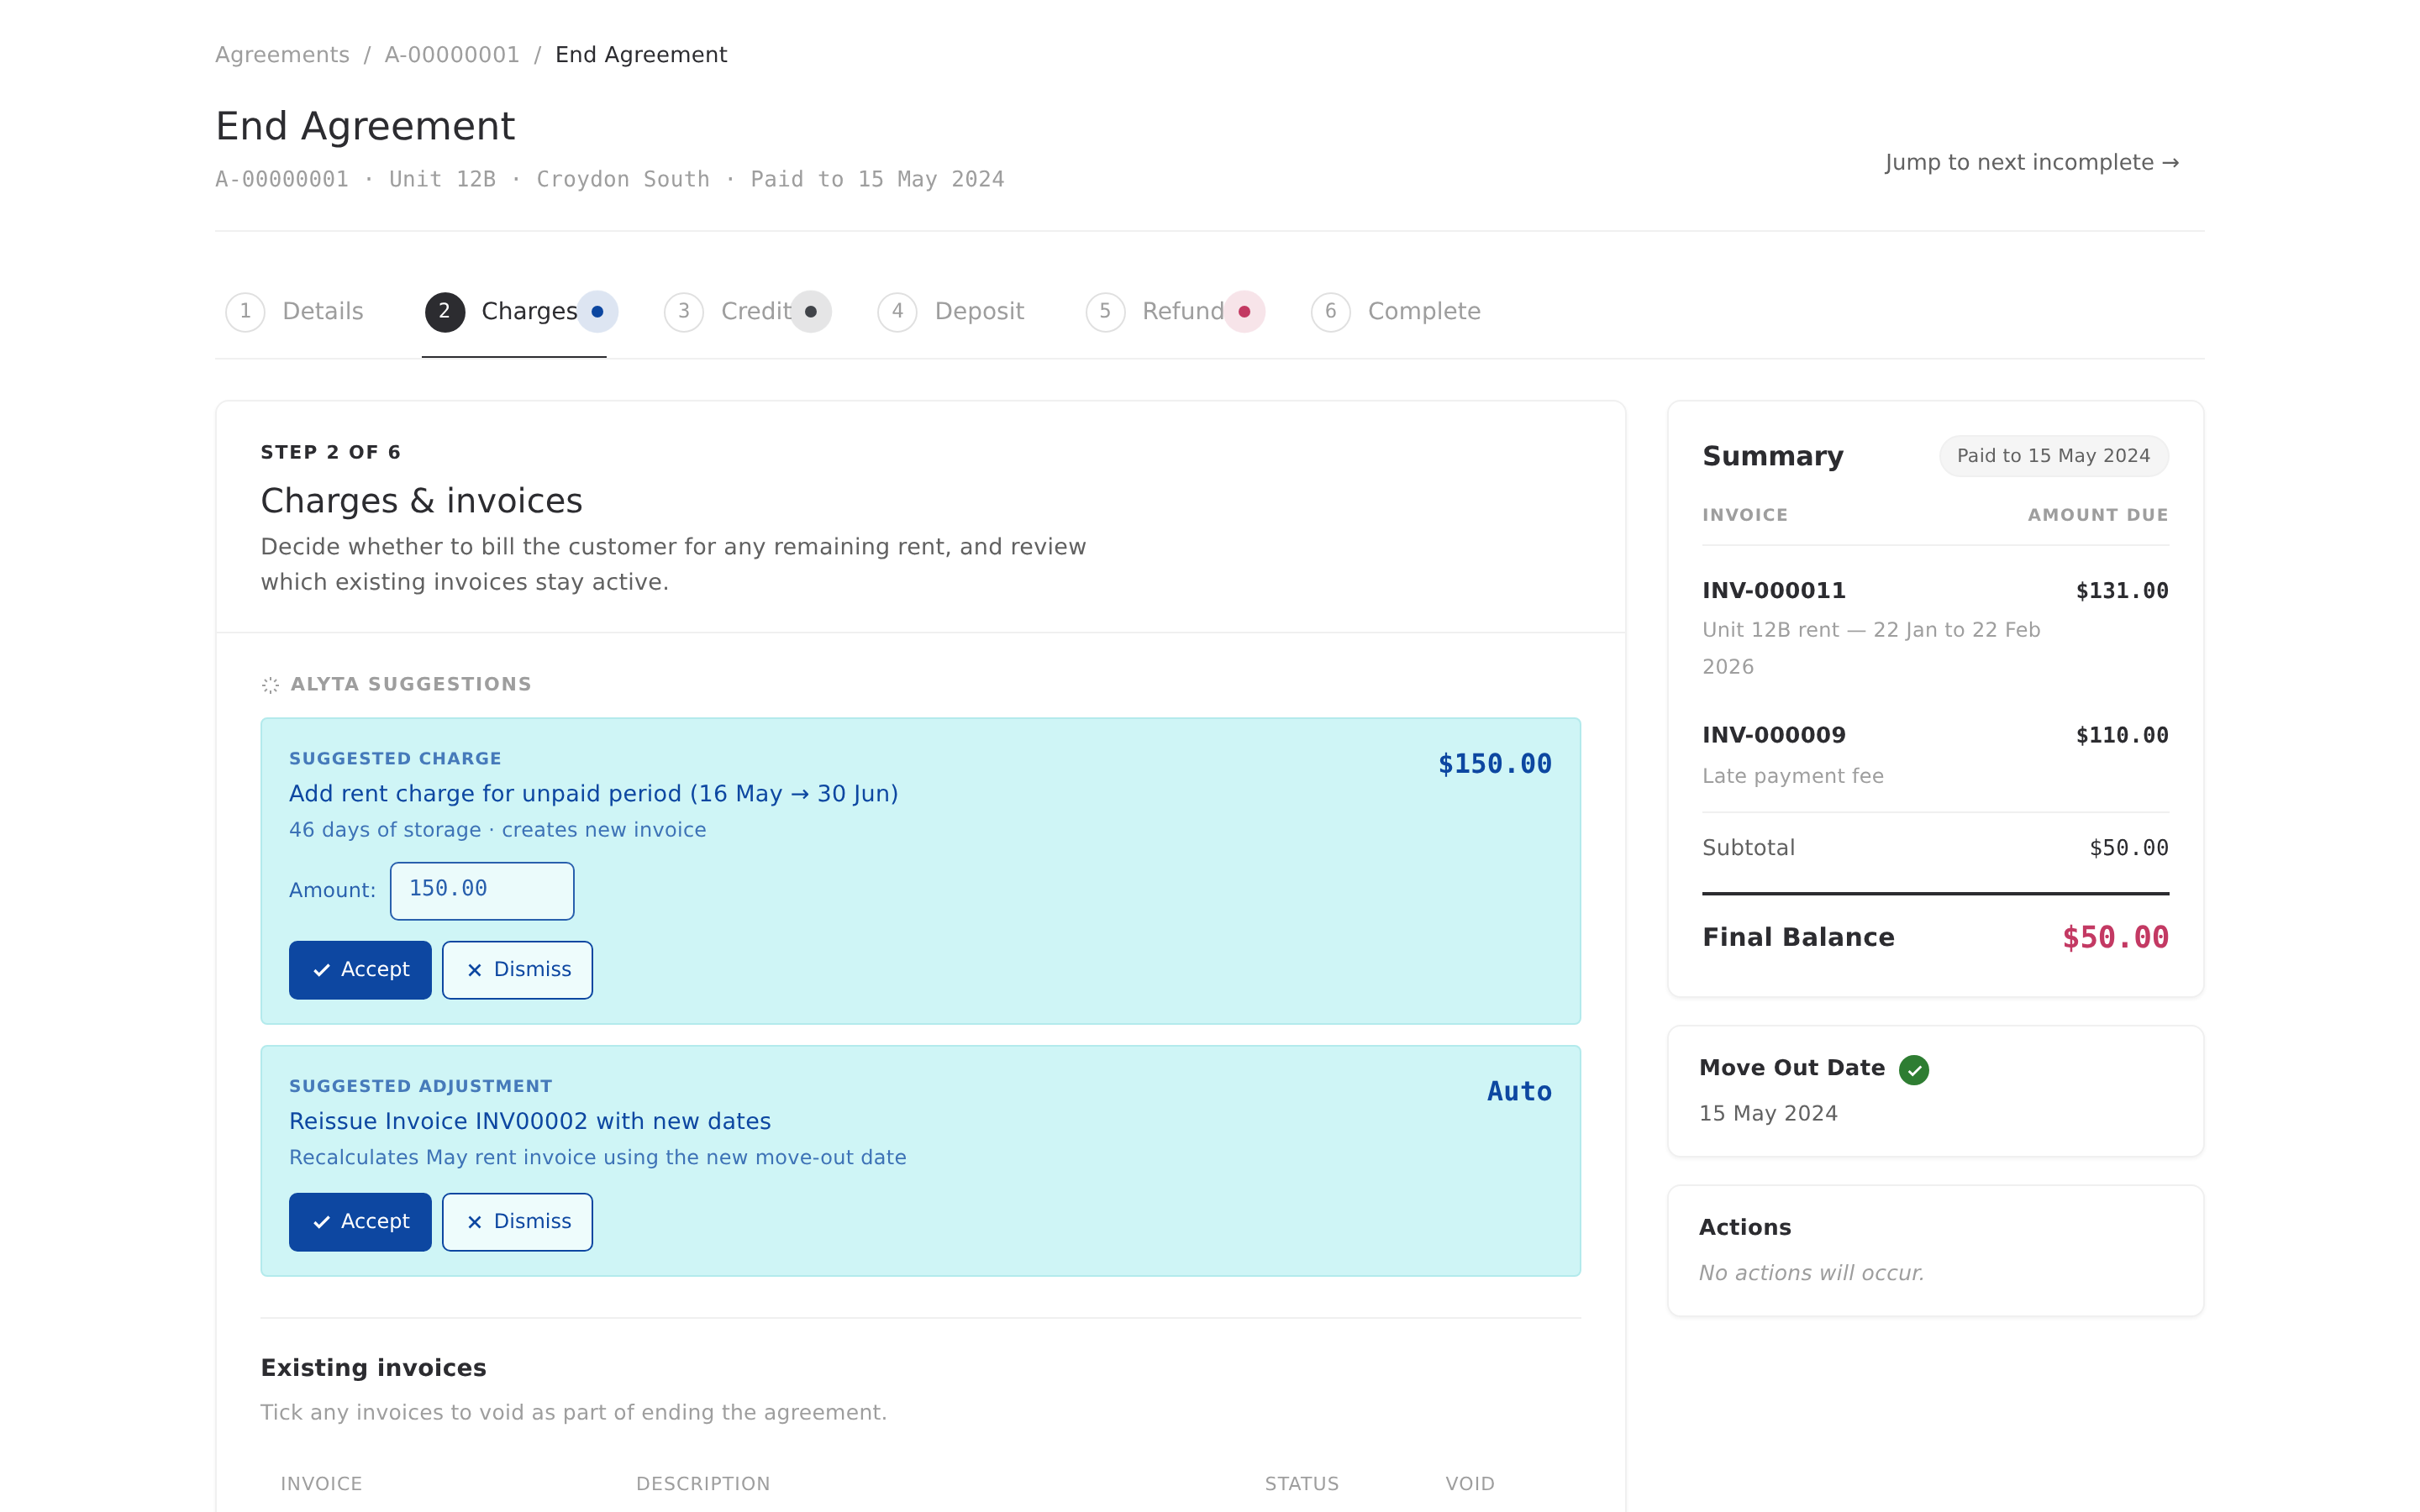Viewport: 2420px width, 1512px height.
Task: Click the INV-000011 summary entry
Action: coord(1935,627)
